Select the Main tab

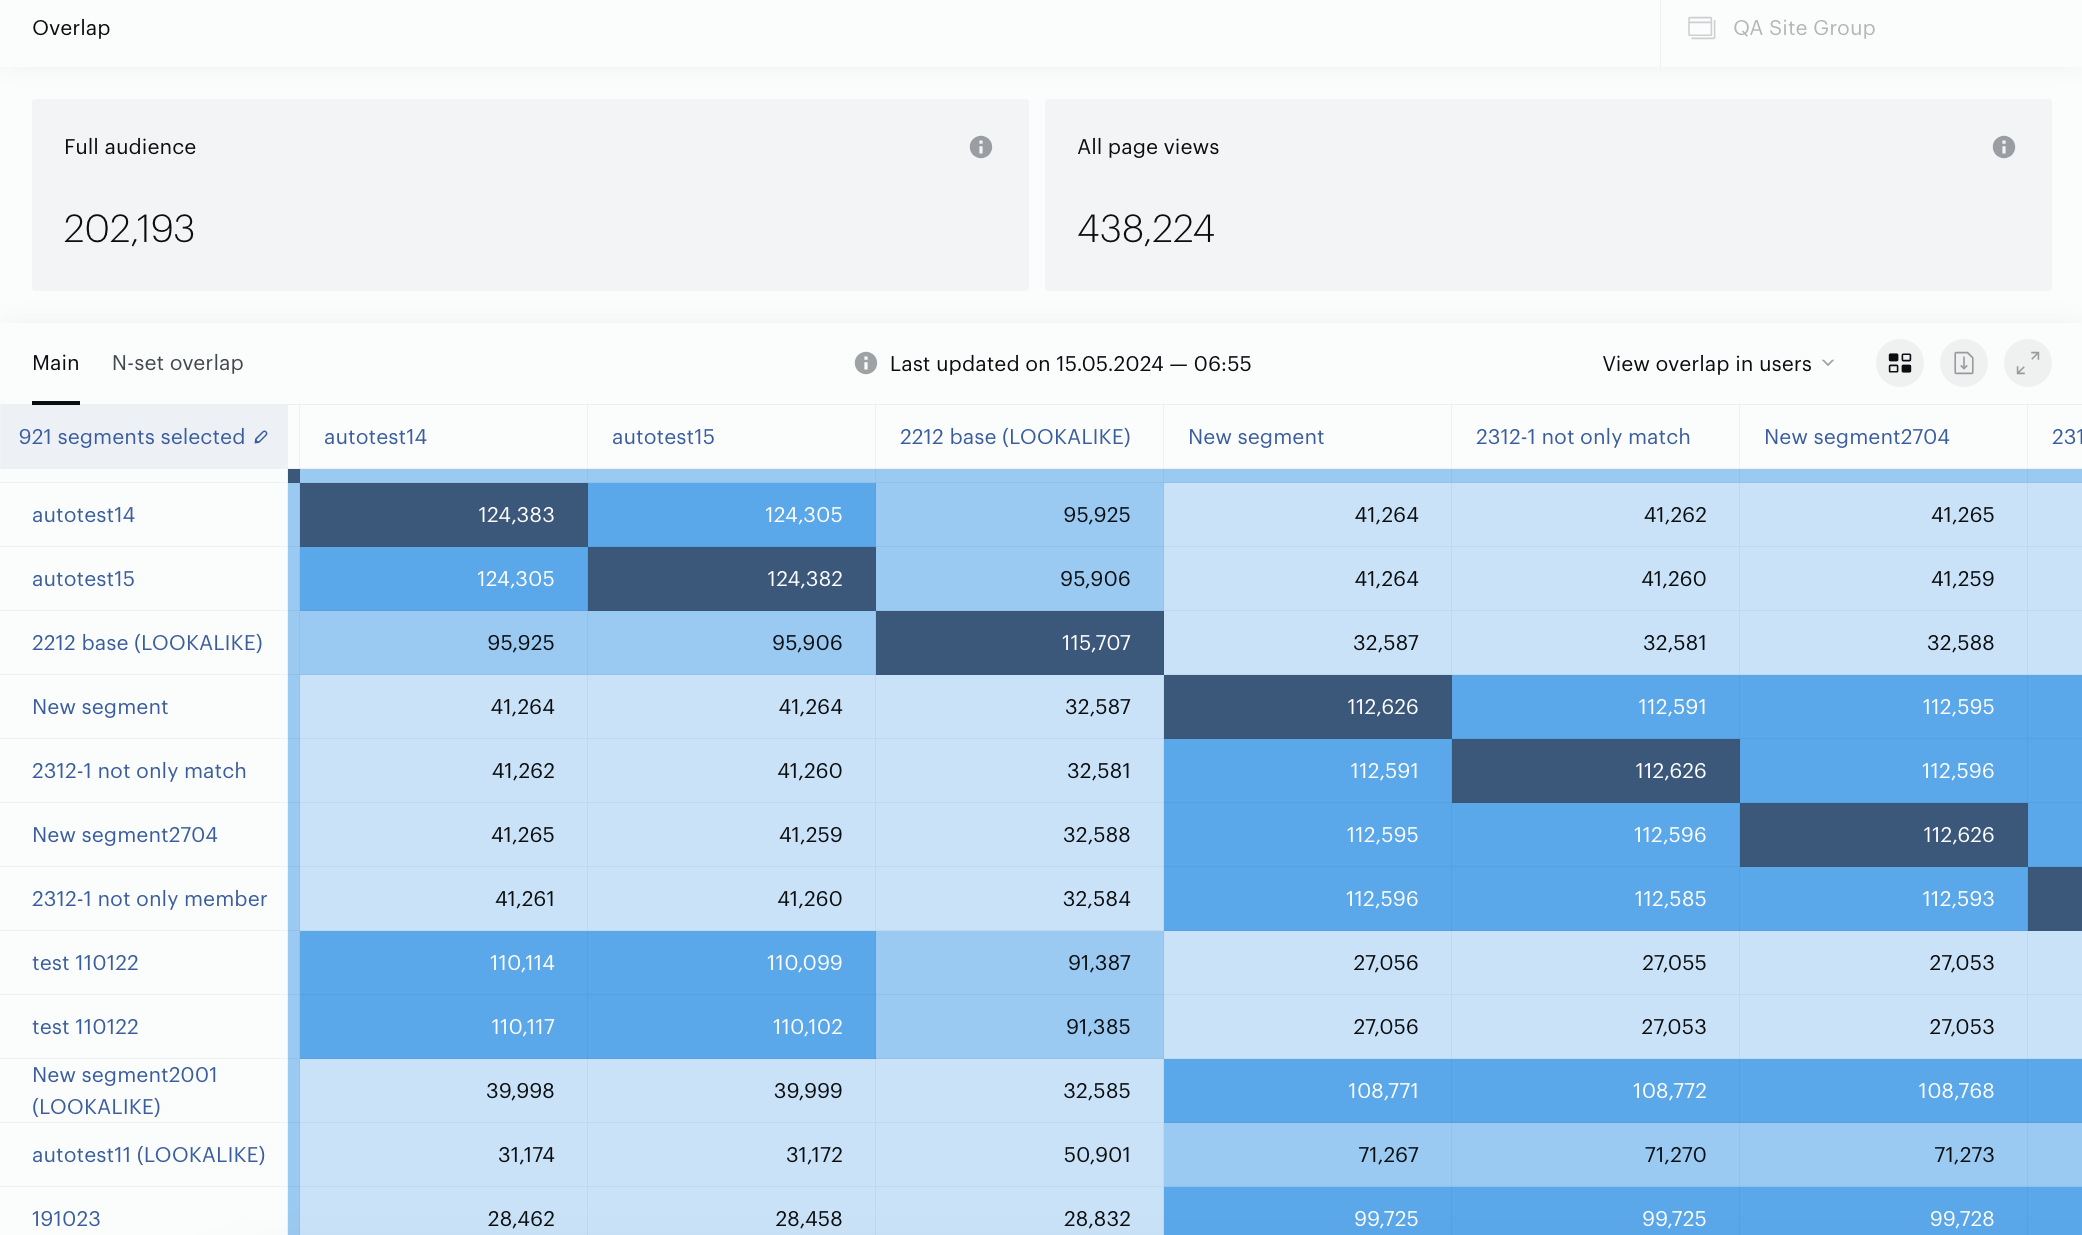(x=55, y=363)
